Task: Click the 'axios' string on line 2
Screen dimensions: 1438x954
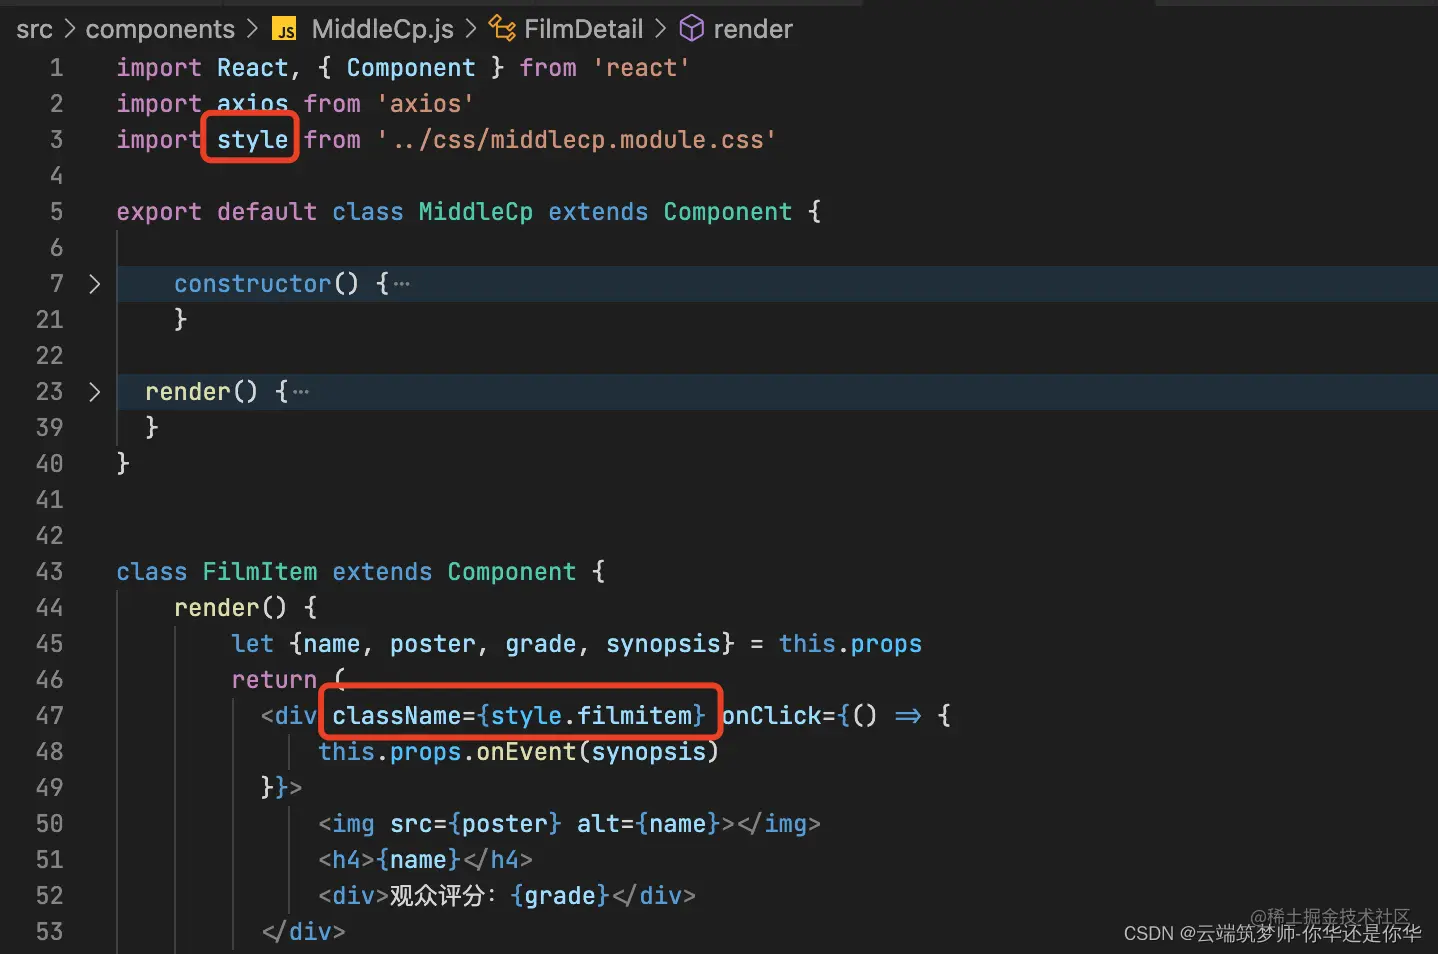Action: (x=425, y=104)
